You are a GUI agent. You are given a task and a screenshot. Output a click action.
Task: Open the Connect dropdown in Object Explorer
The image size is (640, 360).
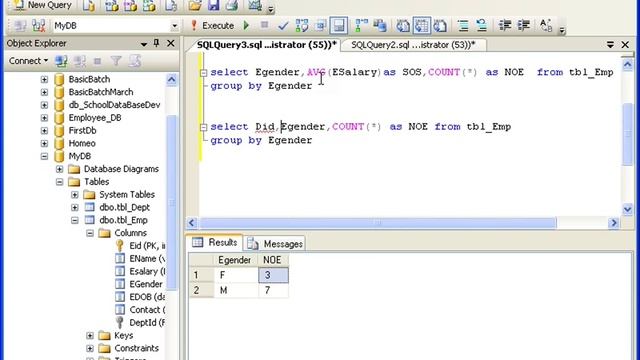pyautogui.click(x=29, y=61)
